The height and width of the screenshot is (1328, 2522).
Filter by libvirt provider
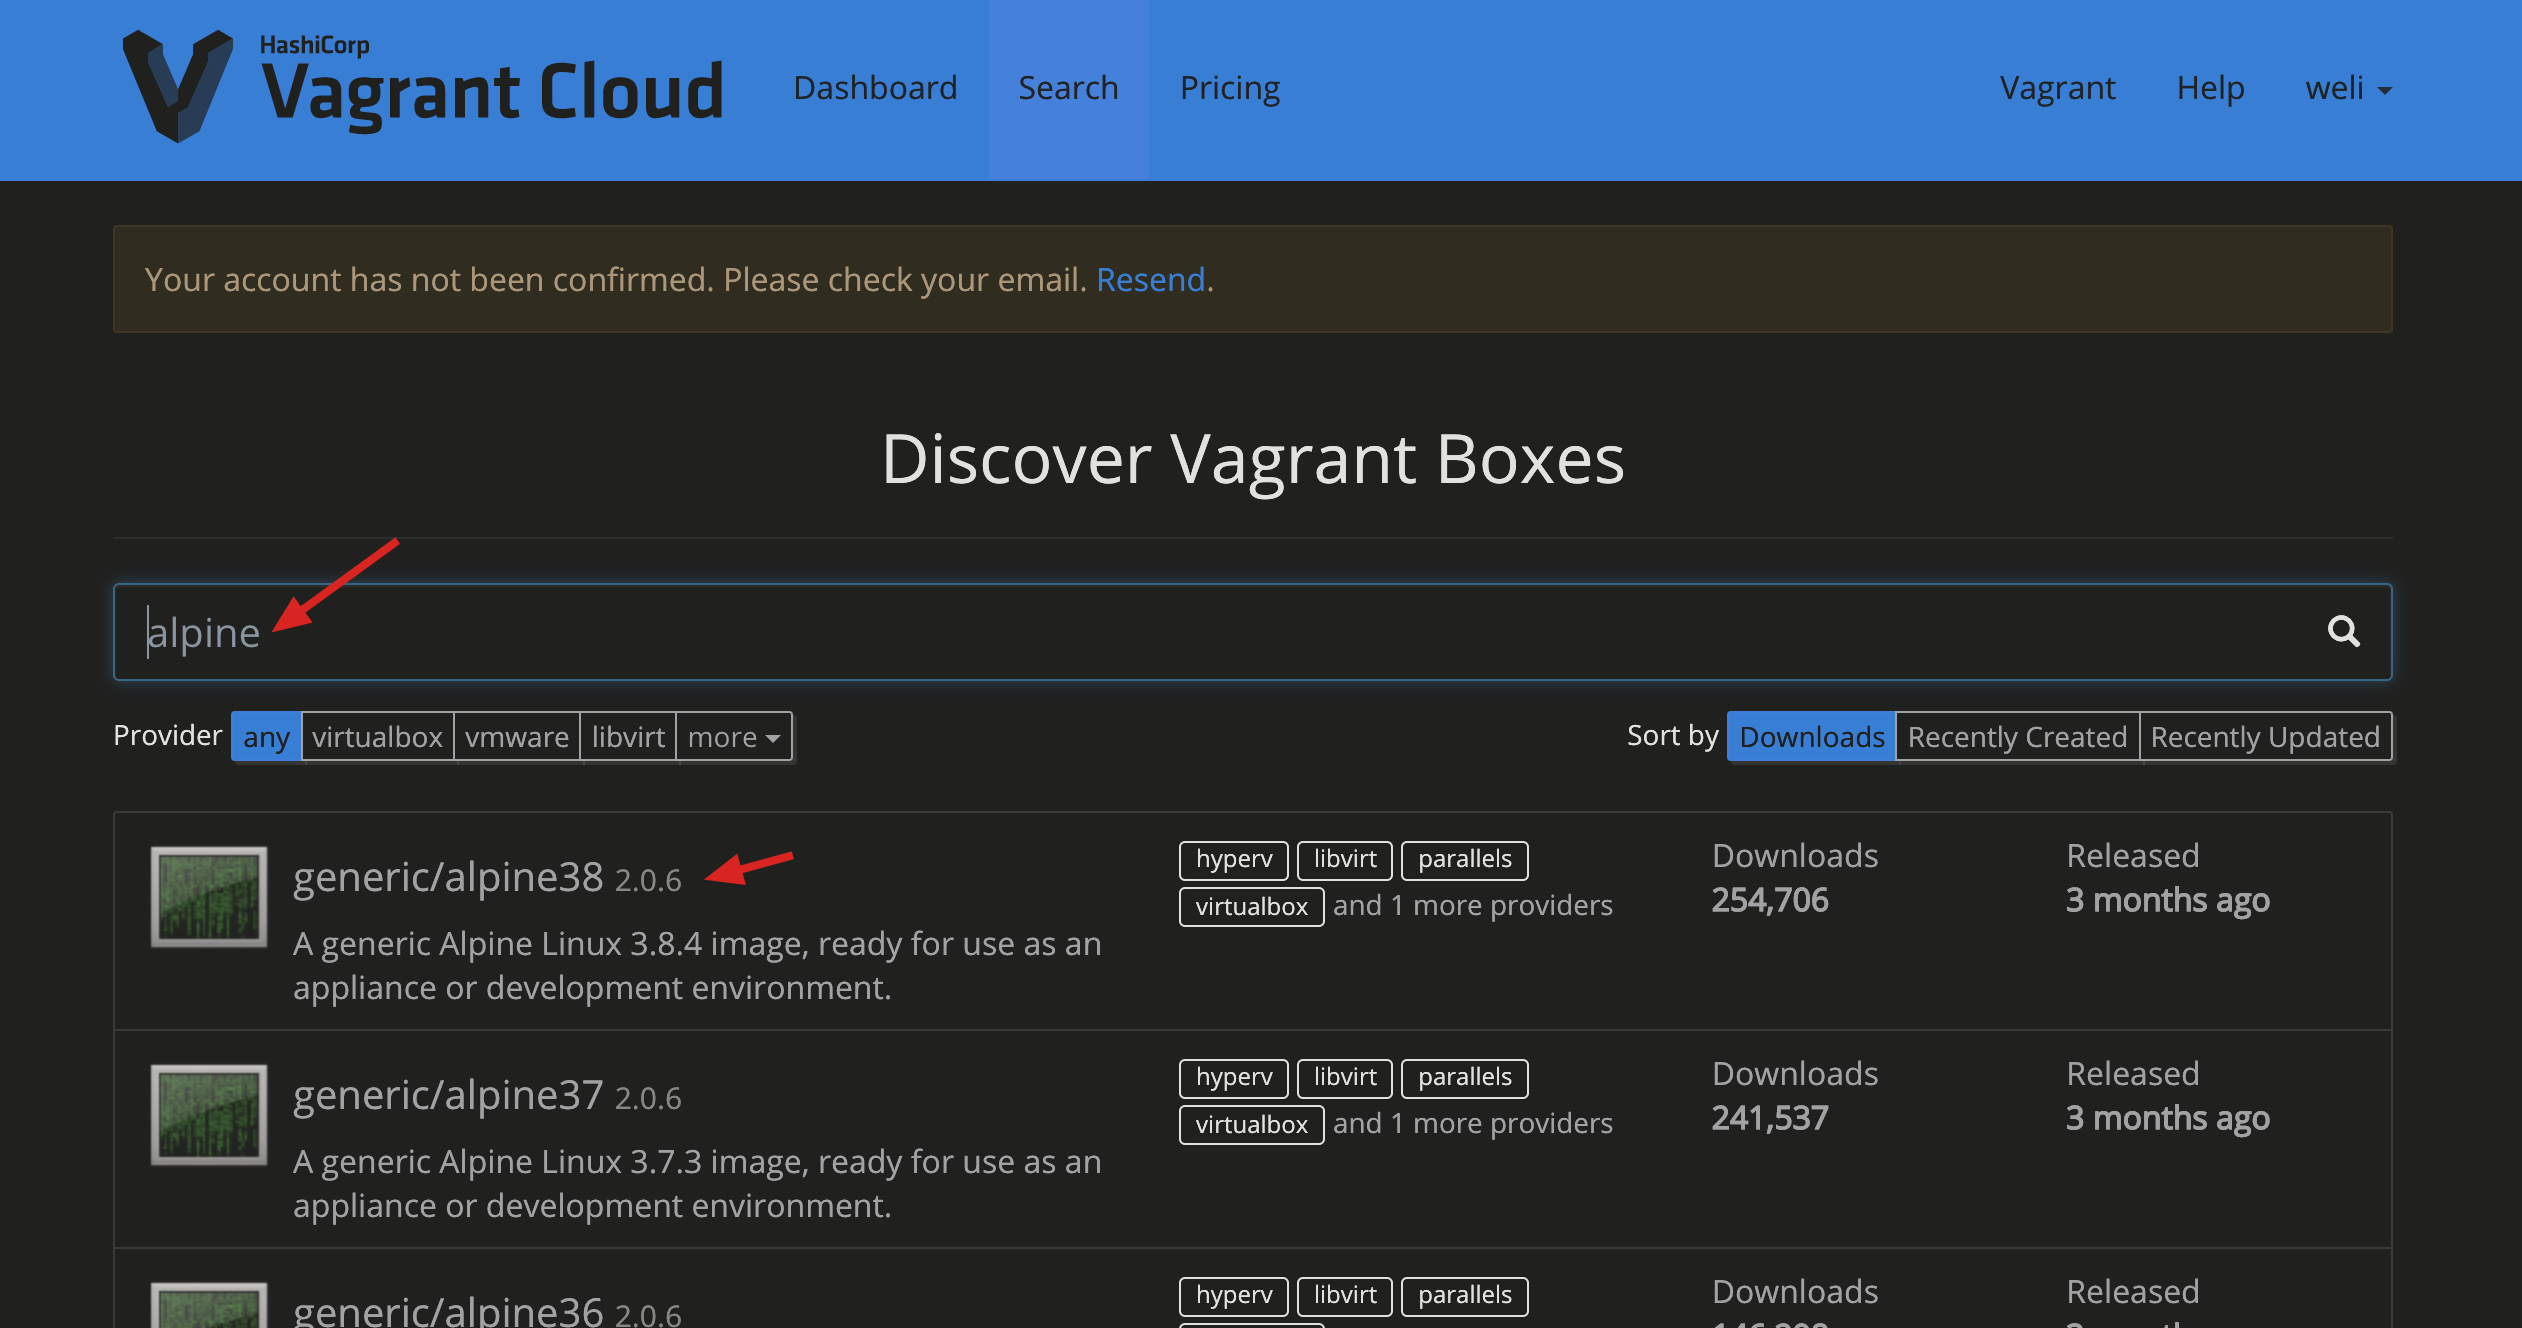coord(627,737)
